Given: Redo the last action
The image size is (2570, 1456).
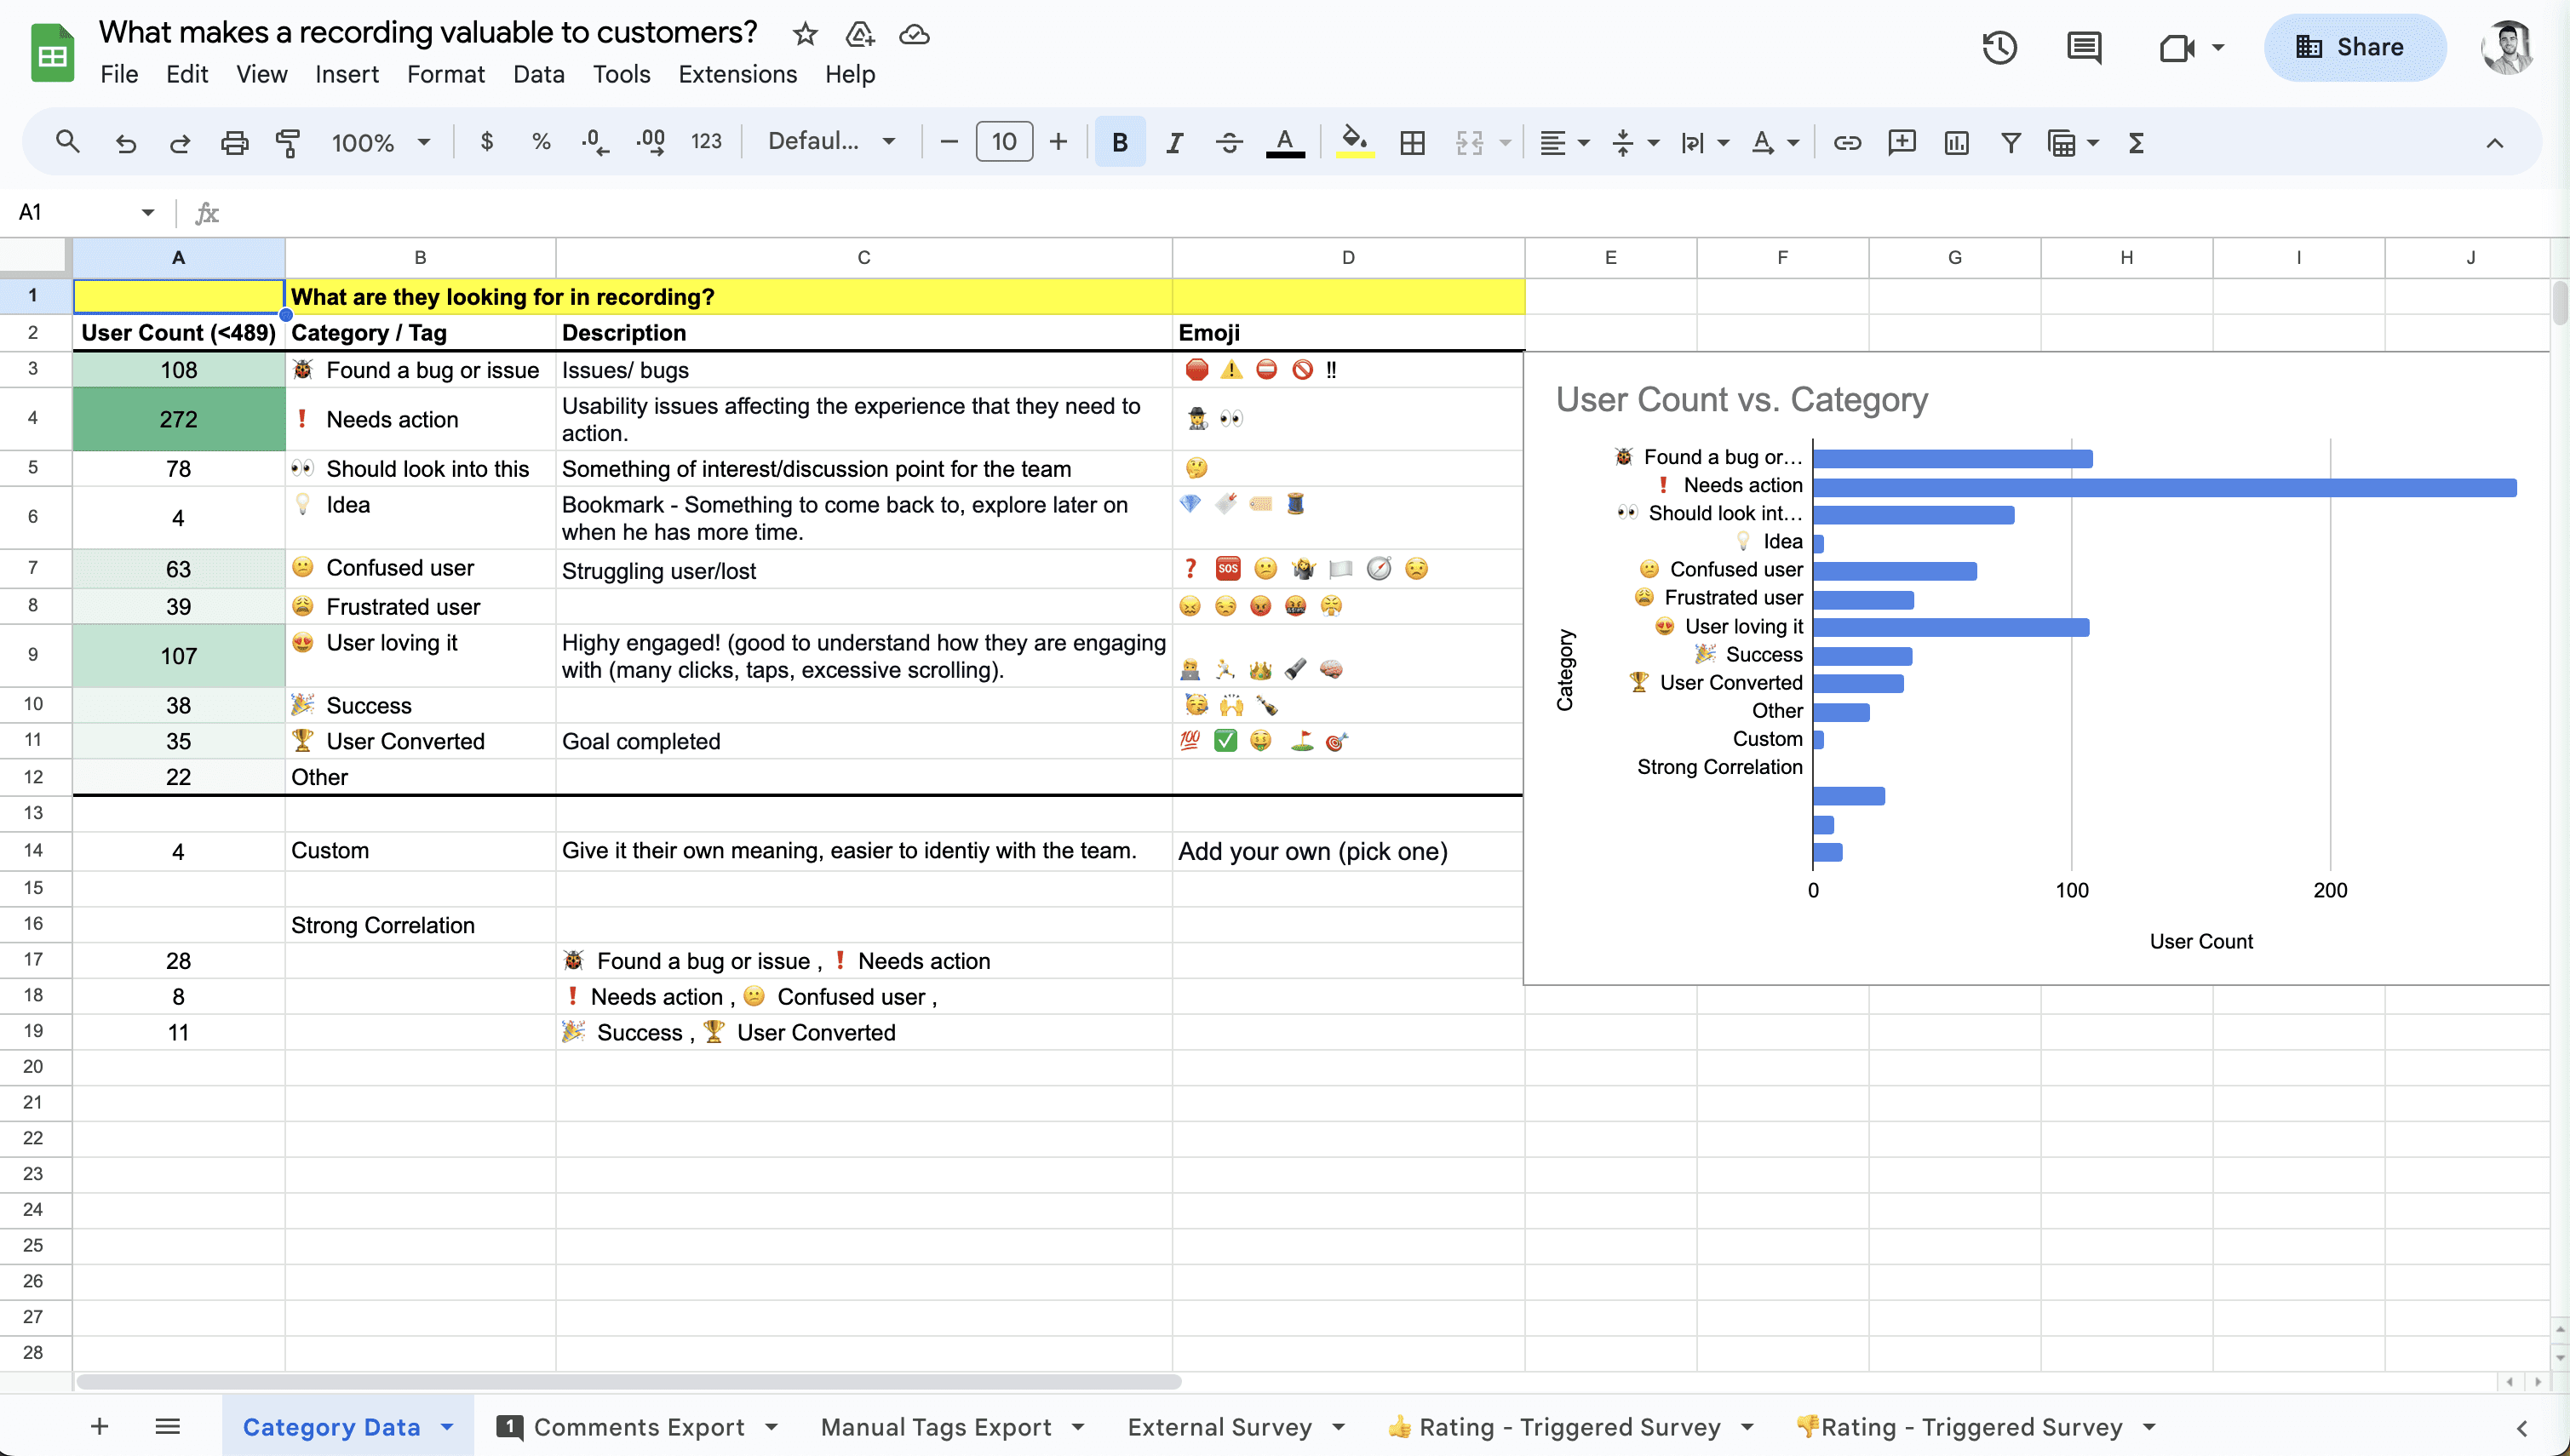Looking at the screenshot, I should point(180,142).
